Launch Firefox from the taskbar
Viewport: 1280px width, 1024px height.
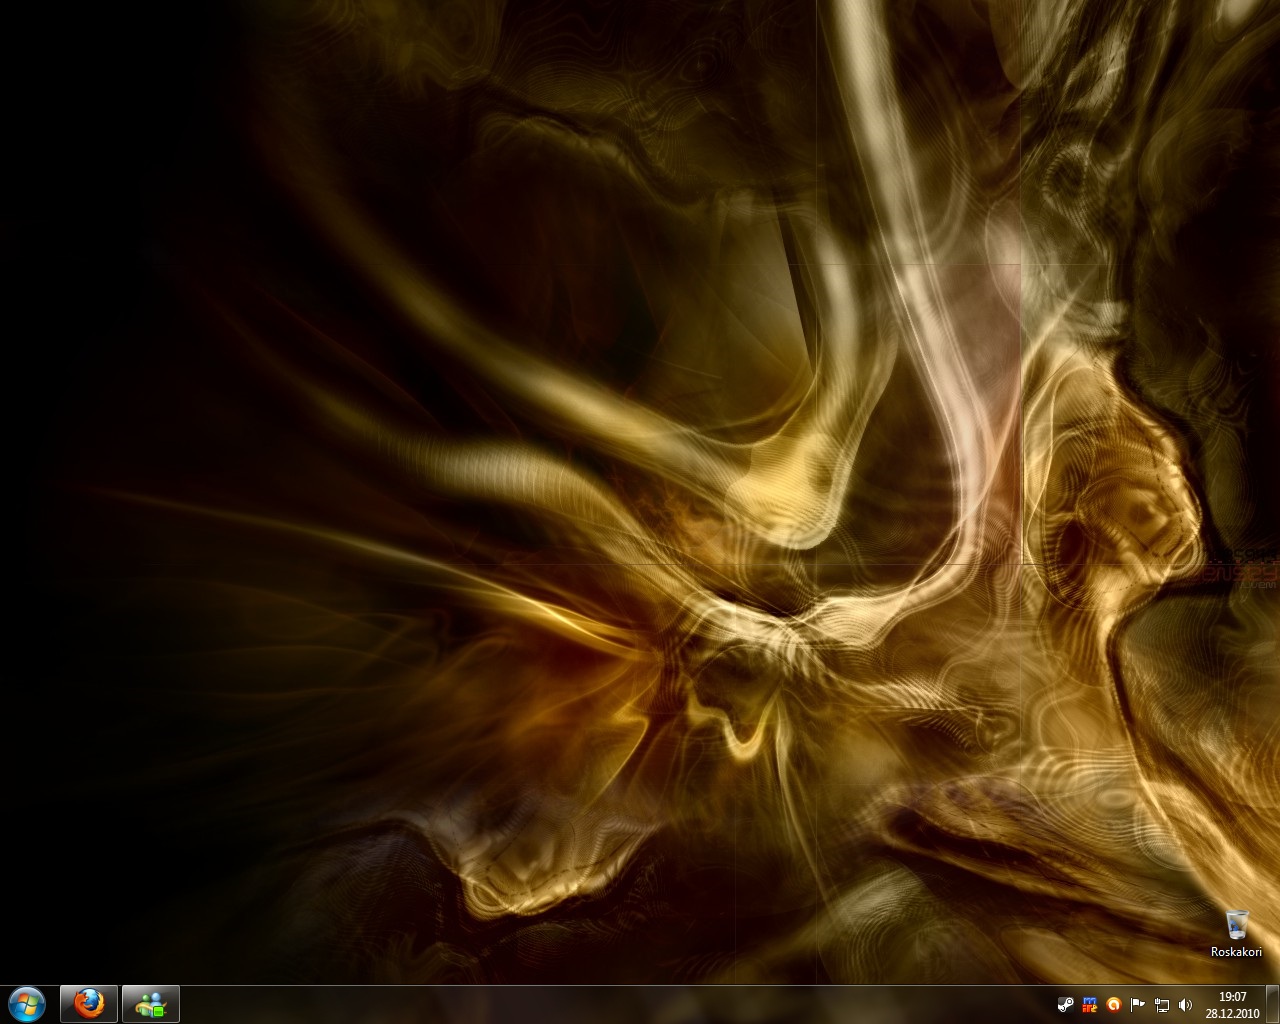[x=90, y=1003]
